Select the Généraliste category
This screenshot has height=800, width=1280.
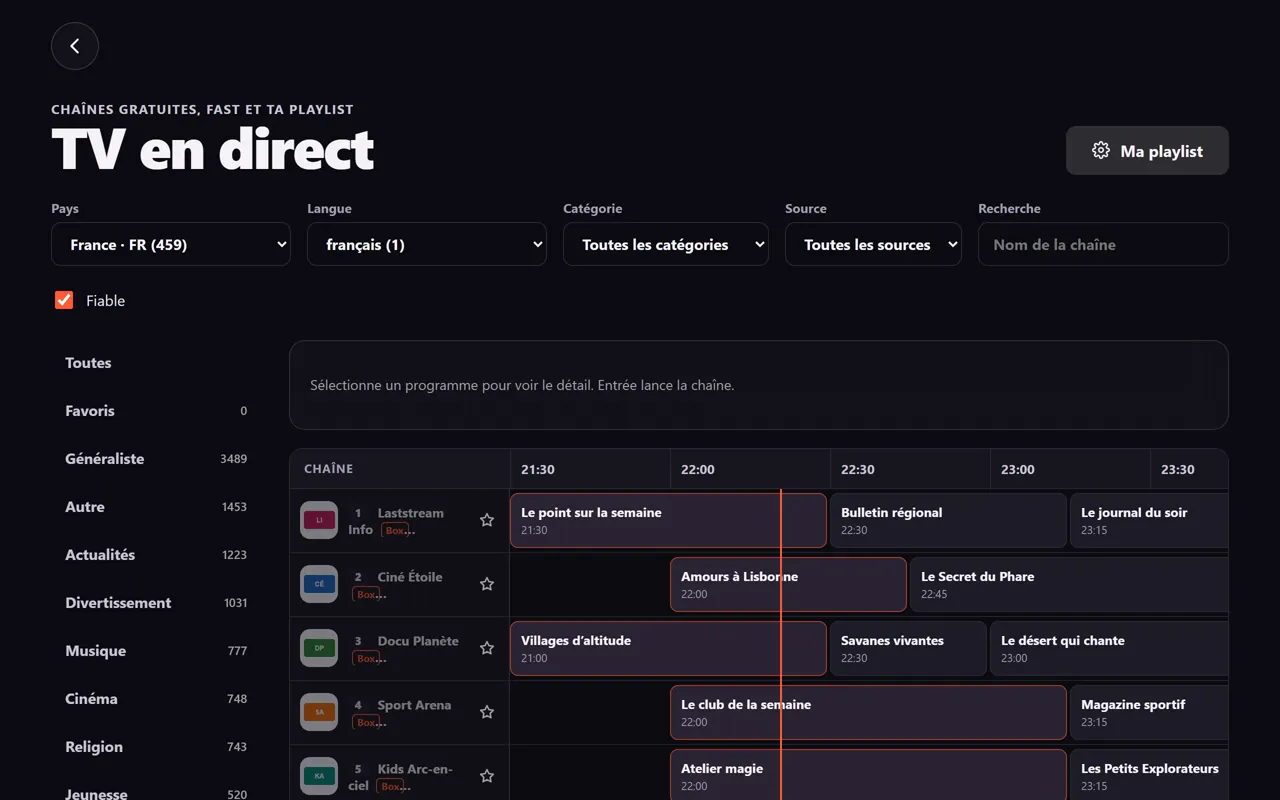156,459
